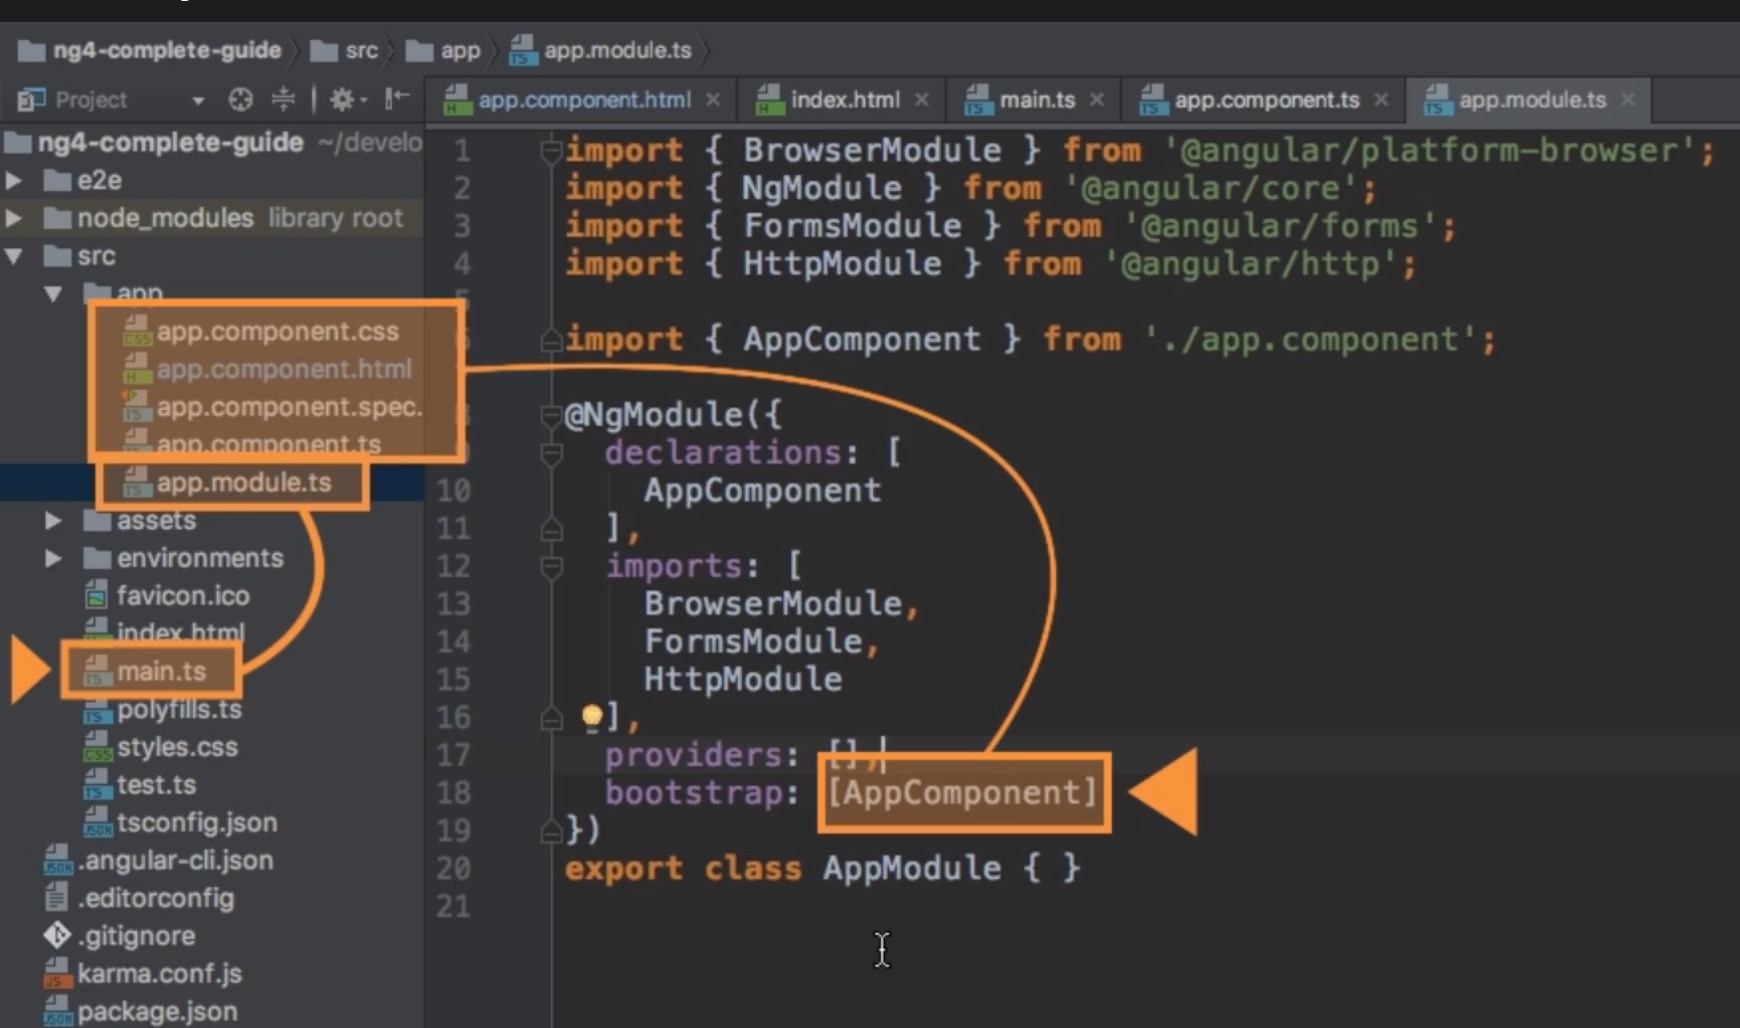Click the declarations property keyword

[x=723, y=453]
